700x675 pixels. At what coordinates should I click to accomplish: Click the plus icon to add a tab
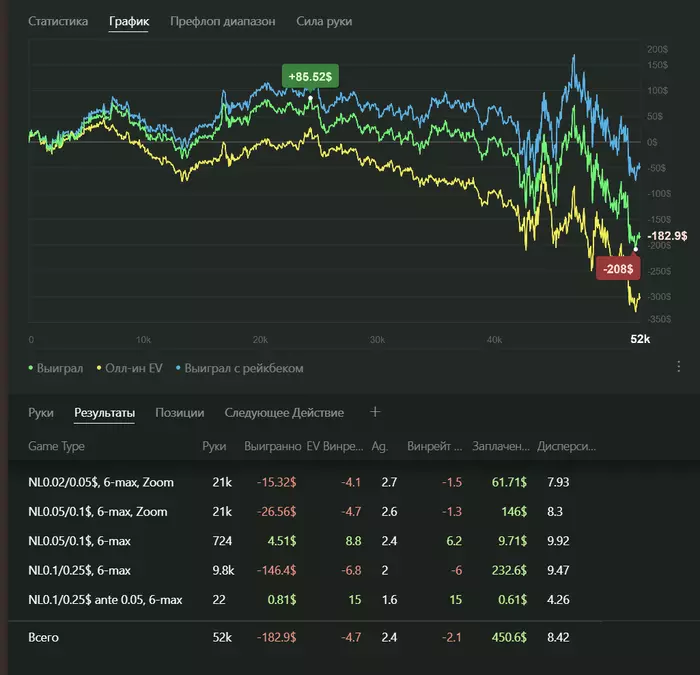pyautogui.click(x=375, y=411)
